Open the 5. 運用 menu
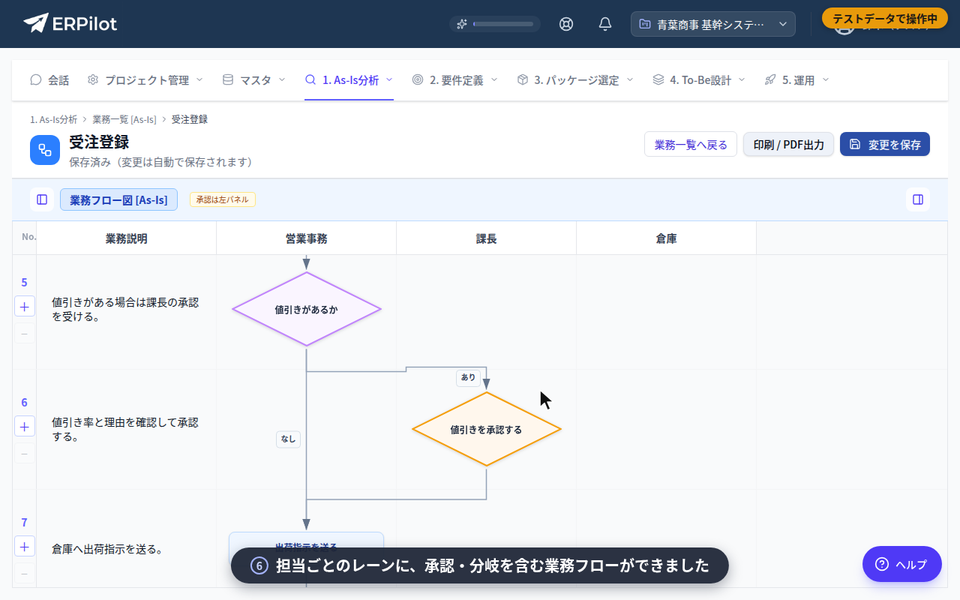The height and width of the screenshot is (600, 960). 797,80
